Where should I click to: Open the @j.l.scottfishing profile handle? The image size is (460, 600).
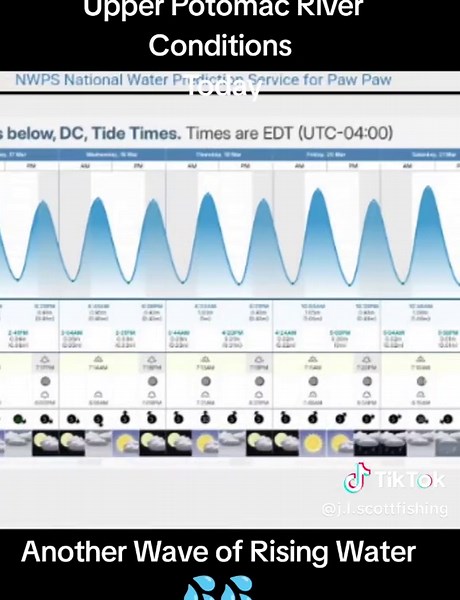click(385, 509)
